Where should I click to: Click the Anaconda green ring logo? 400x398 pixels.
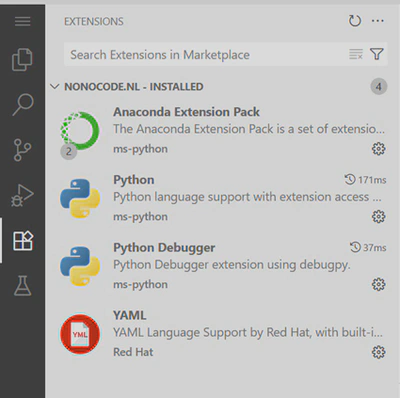coord(80,131)
